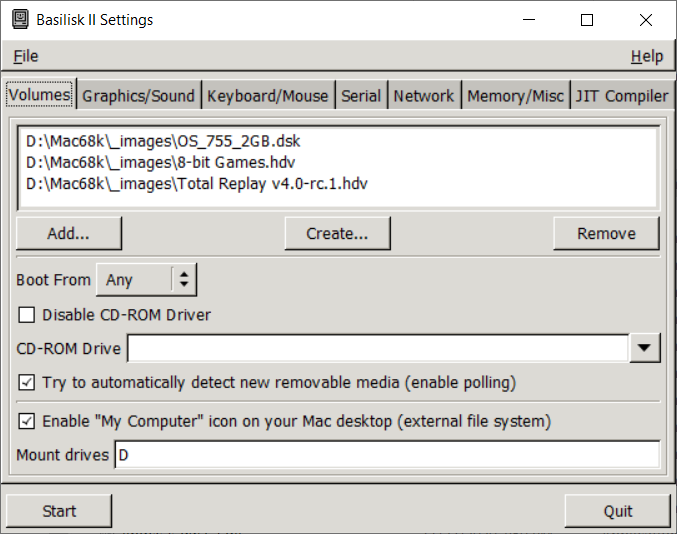Open the Help menu
Screen dimensions: 677x534
click(x=647, y=56)
